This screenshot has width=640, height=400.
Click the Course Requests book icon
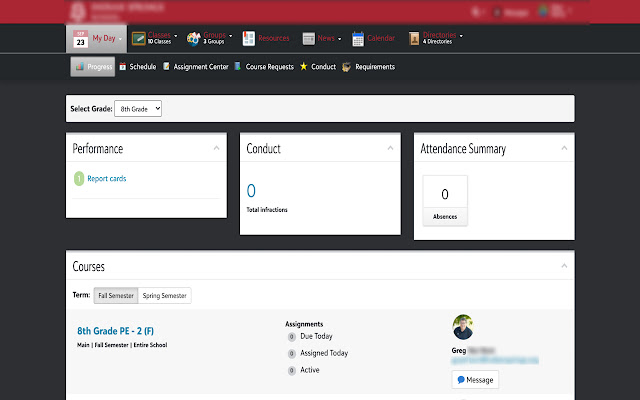(x=238, y=66)
